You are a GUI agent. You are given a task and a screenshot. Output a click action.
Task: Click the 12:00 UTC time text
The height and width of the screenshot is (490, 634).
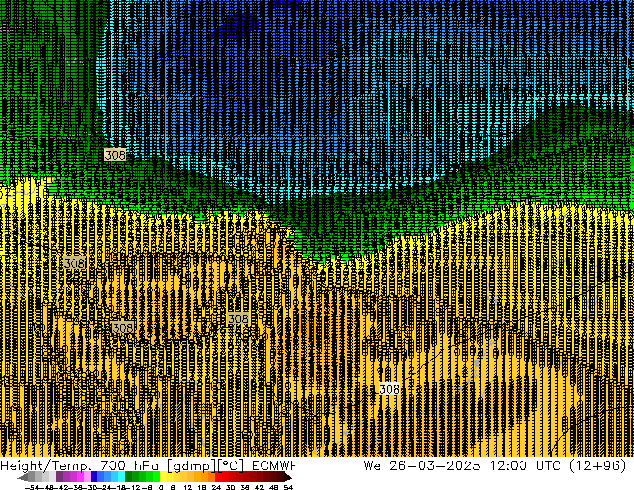click(x=525, y=466)
